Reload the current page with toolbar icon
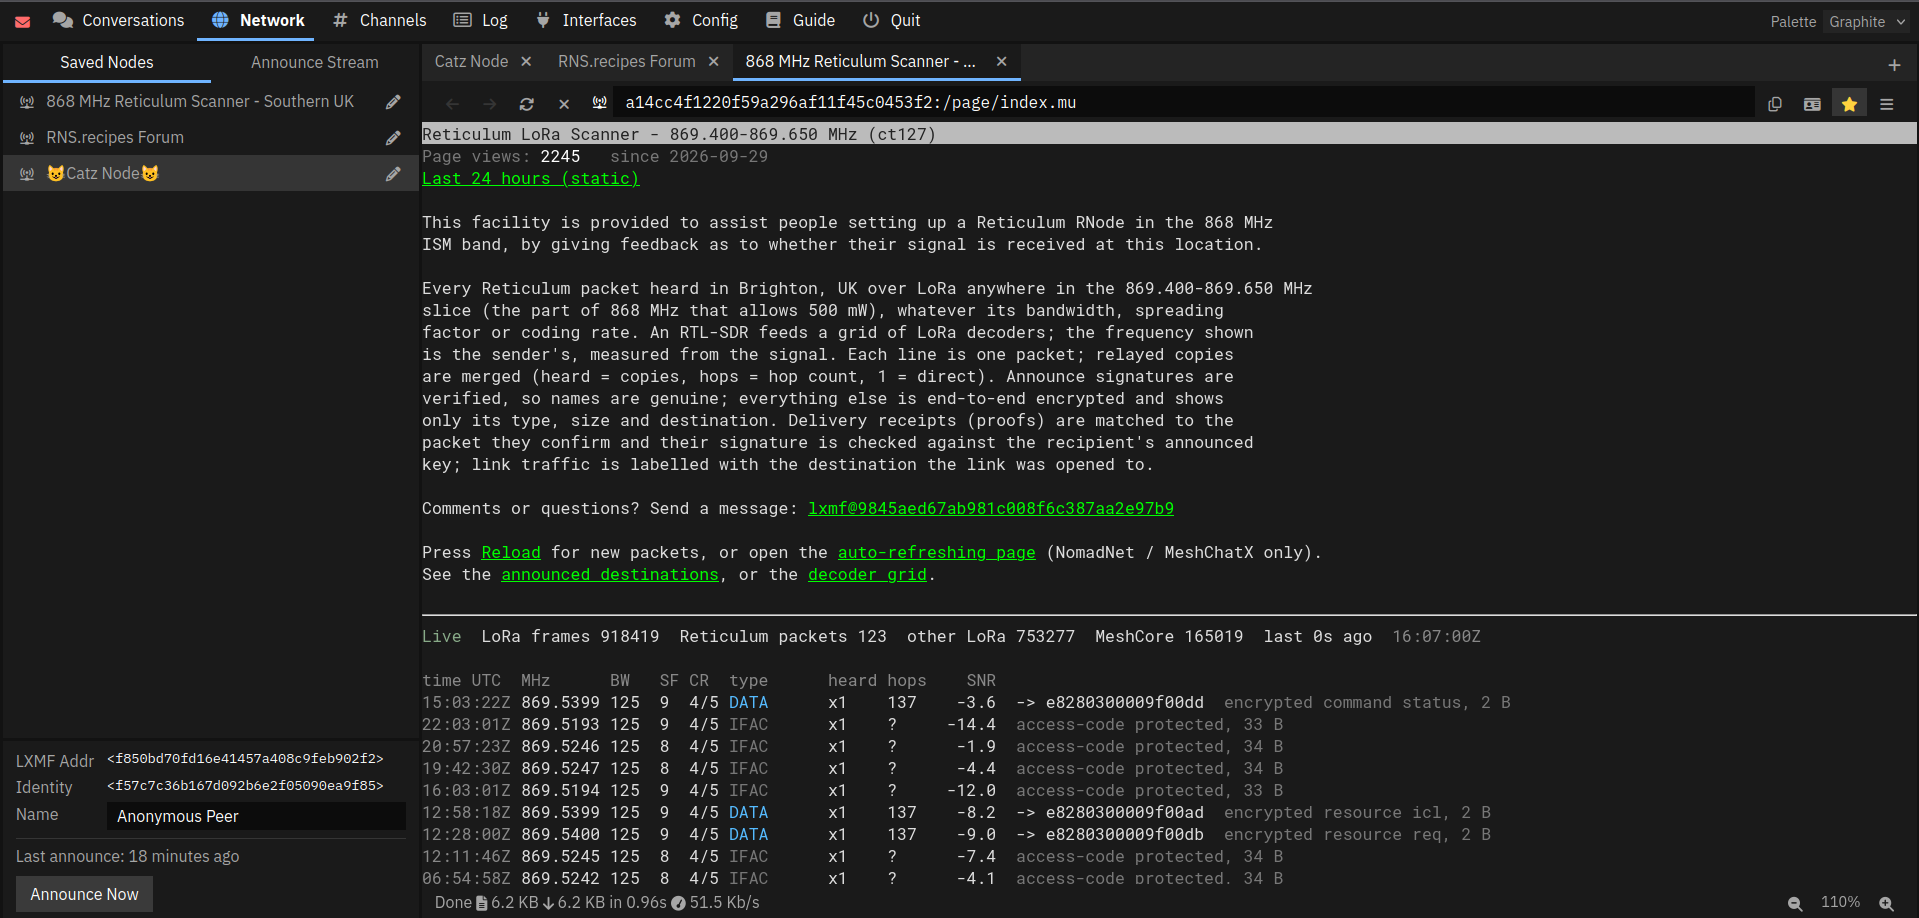This screenshot has width=1919, height=918. [x=527, y=103]
